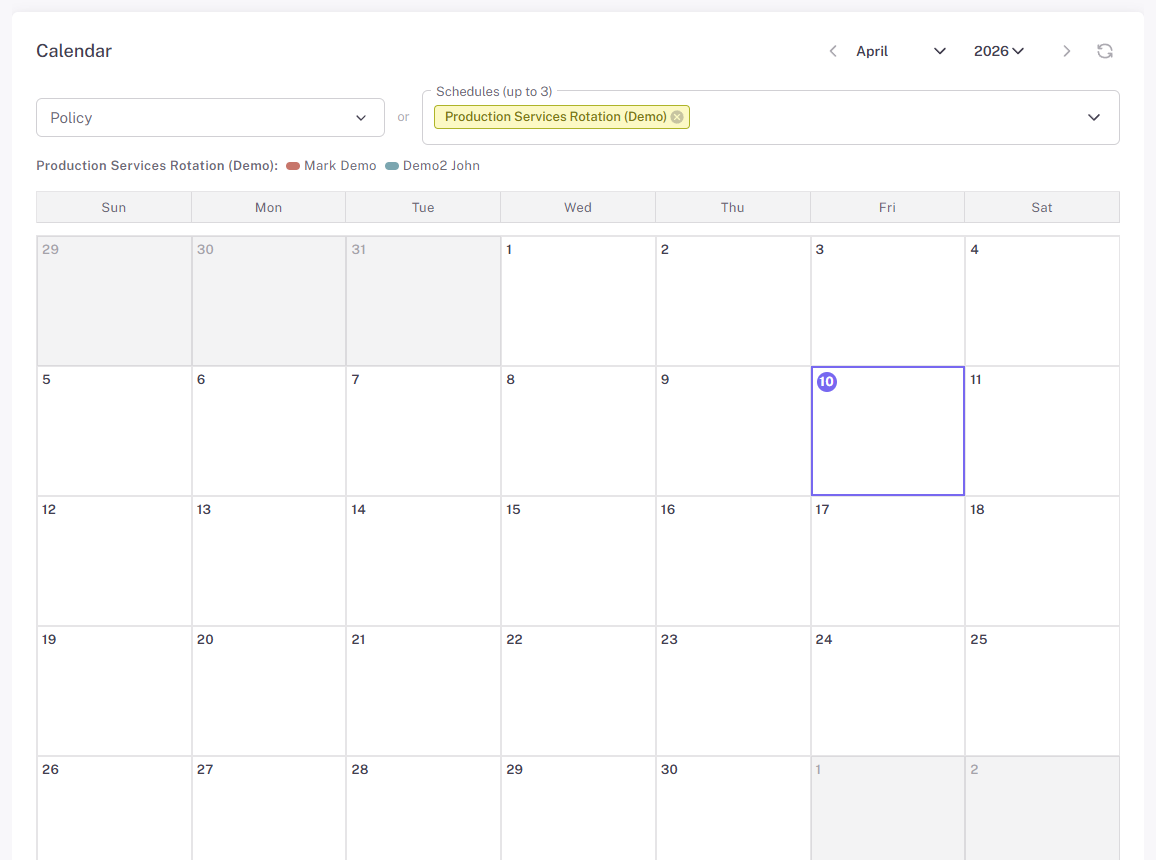The image size is (1156, 860).
Task: Open the month selector chevron beside April
Action: pos(938,50)
